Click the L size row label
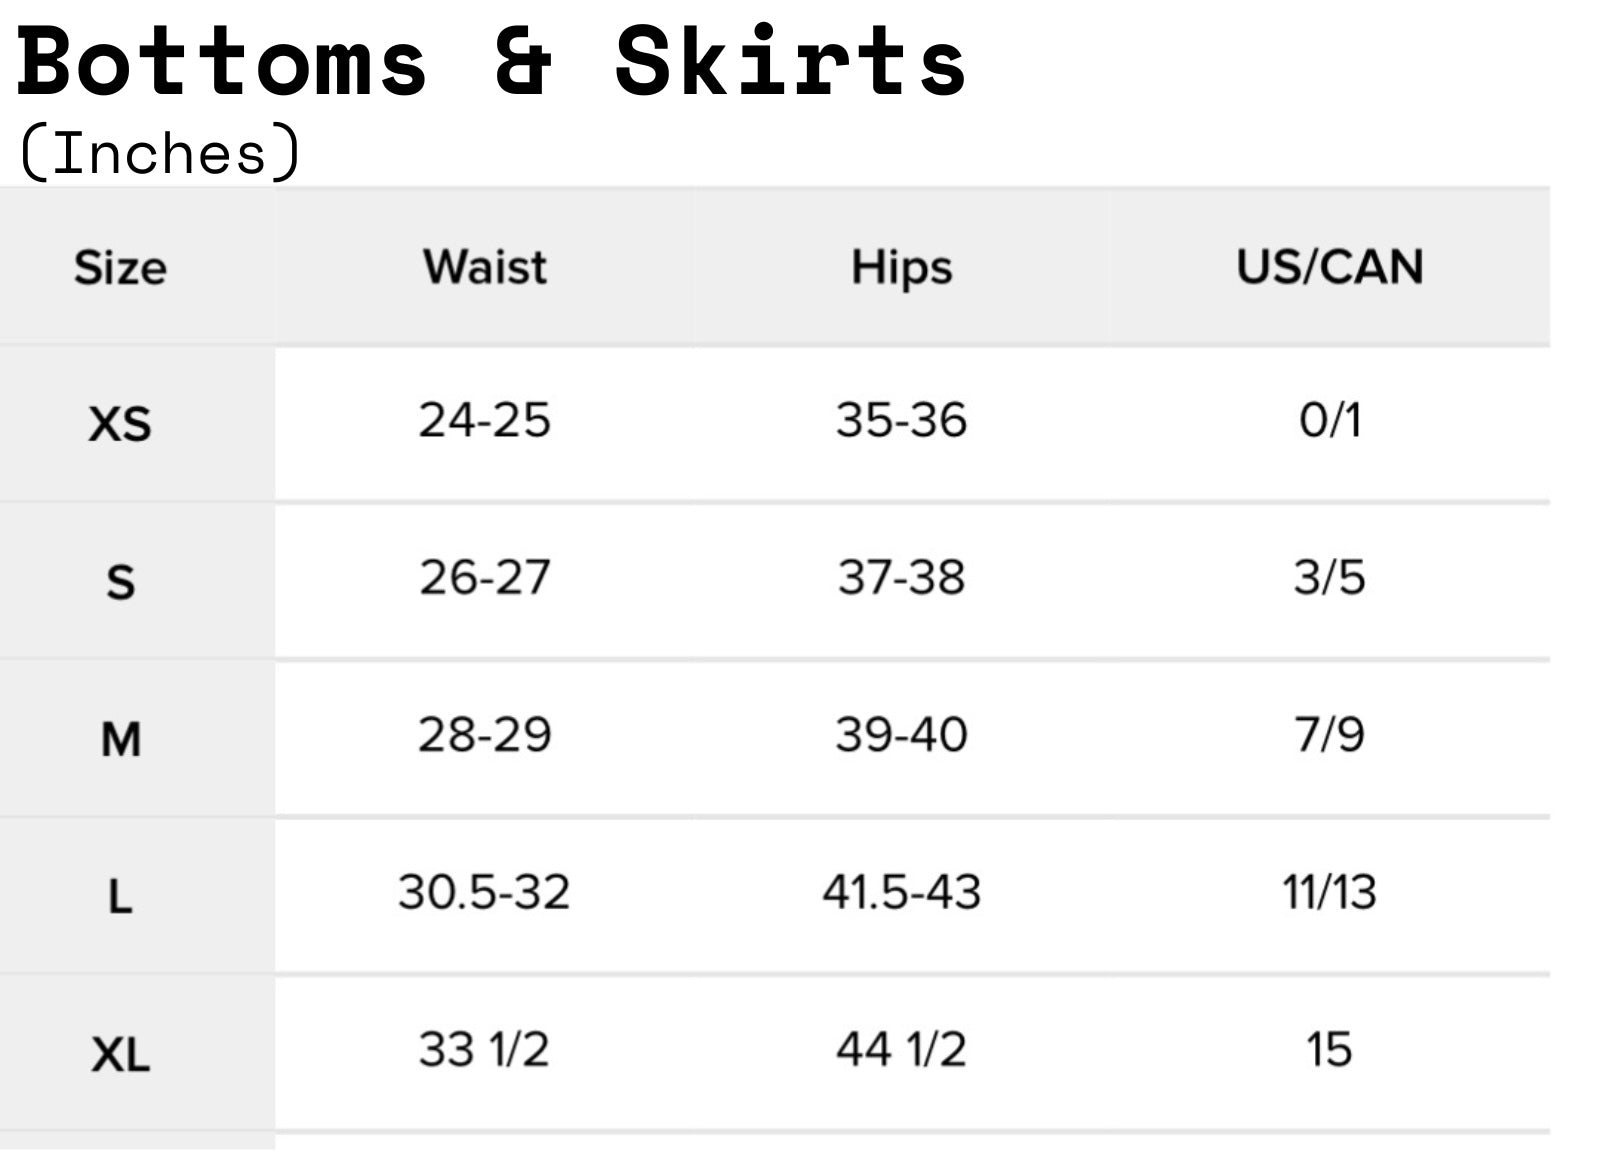This screenshot has width=1600, height=1155. [x=120, y=896]
